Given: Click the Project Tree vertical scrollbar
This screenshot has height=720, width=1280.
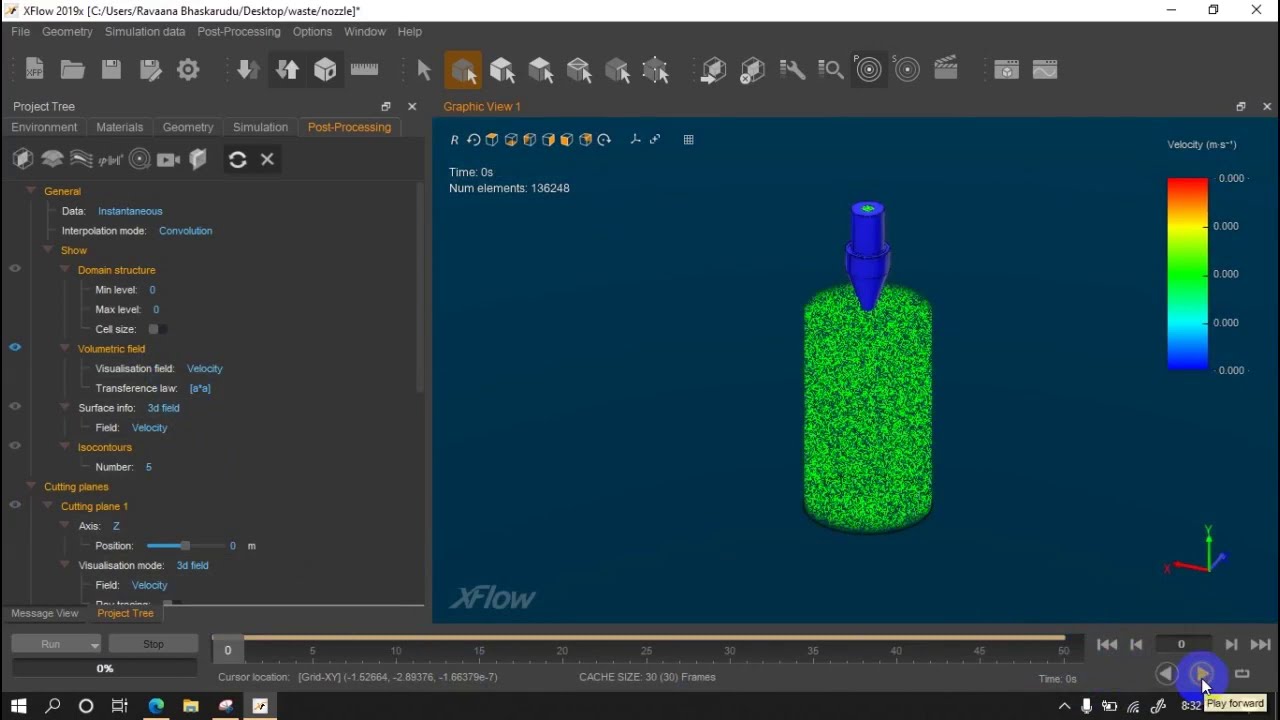Looking at the screenshot, I should tap(420, 290).
